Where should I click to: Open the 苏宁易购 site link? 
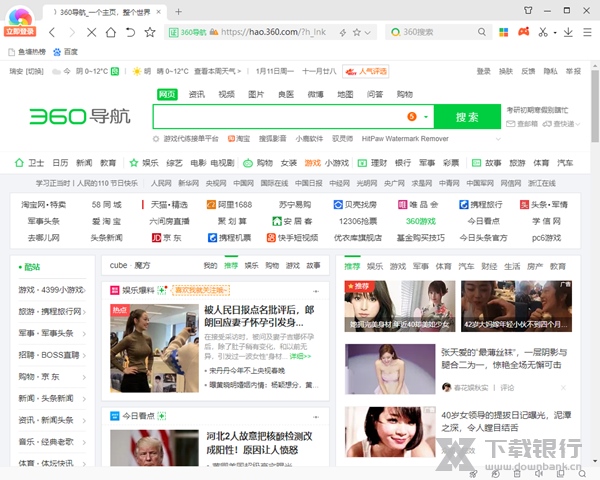pos(294,204)
